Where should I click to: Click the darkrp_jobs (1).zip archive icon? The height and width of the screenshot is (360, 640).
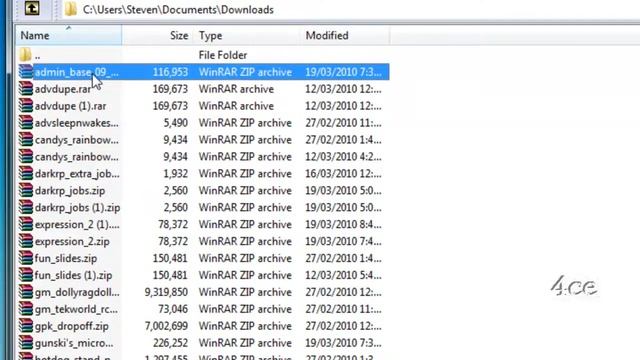tap(26, 207)
